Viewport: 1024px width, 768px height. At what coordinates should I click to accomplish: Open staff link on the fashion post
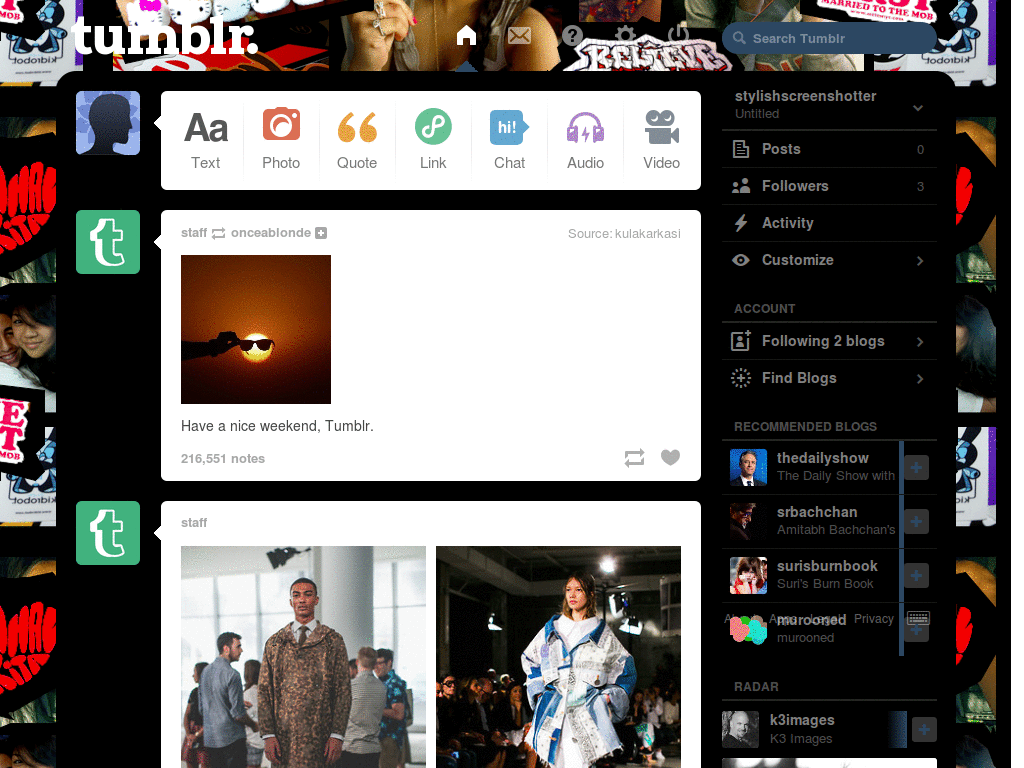(x=194, y=522)
